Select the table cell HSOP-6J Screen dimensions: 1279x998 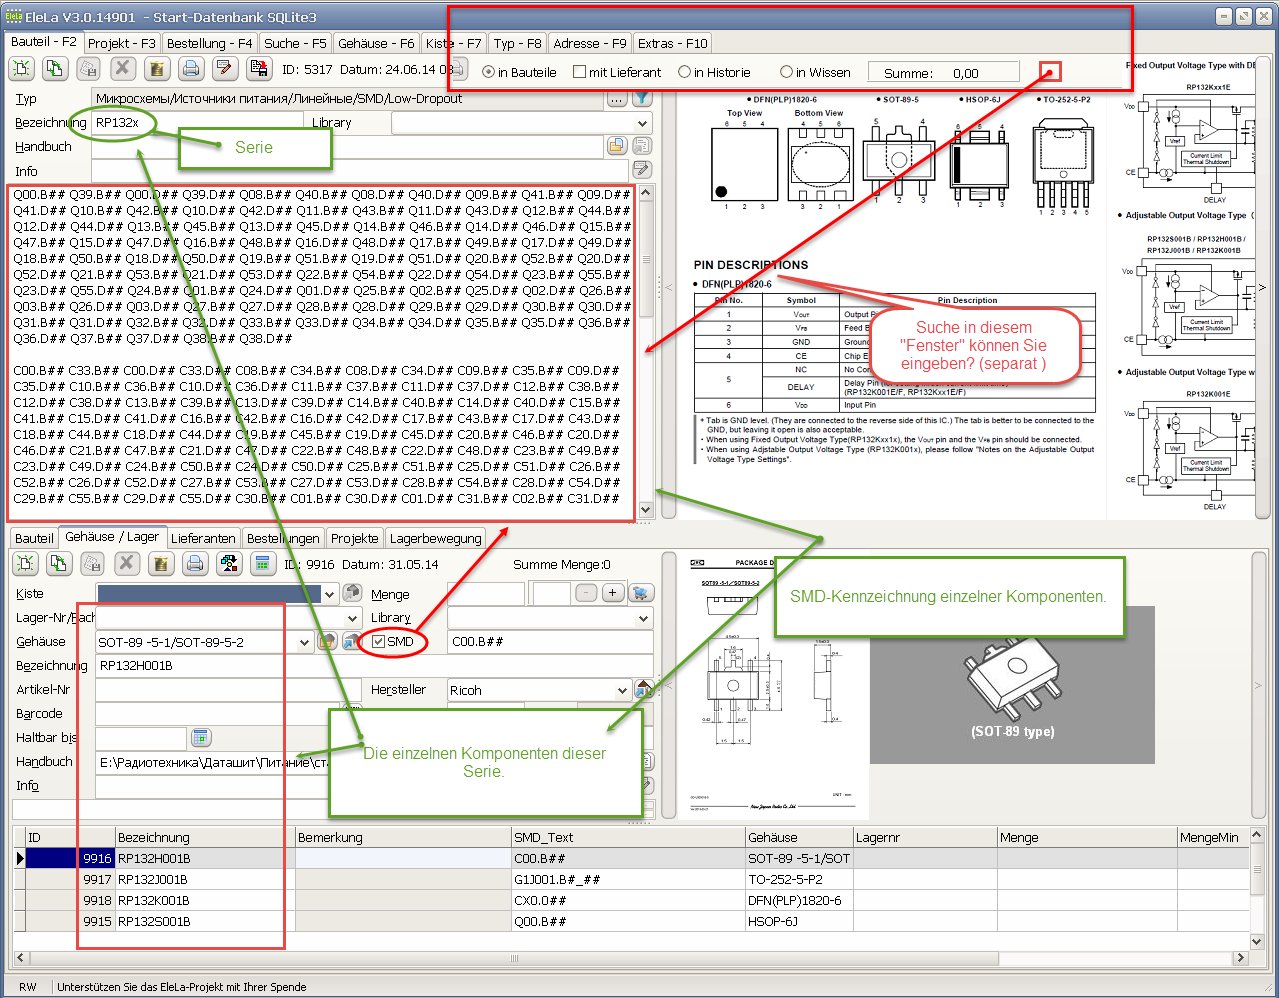tap(799, 921)
